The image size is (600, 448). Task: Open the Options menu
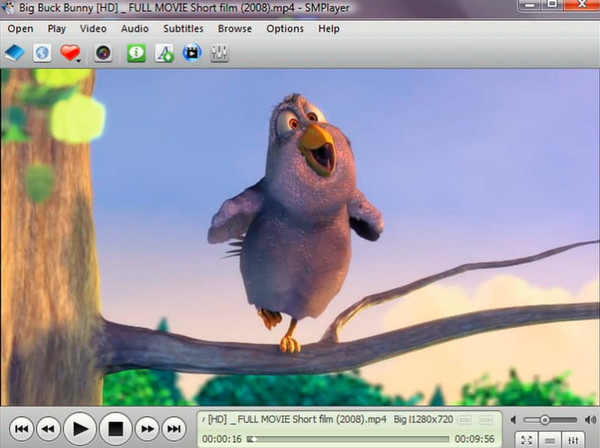point(285,29)
